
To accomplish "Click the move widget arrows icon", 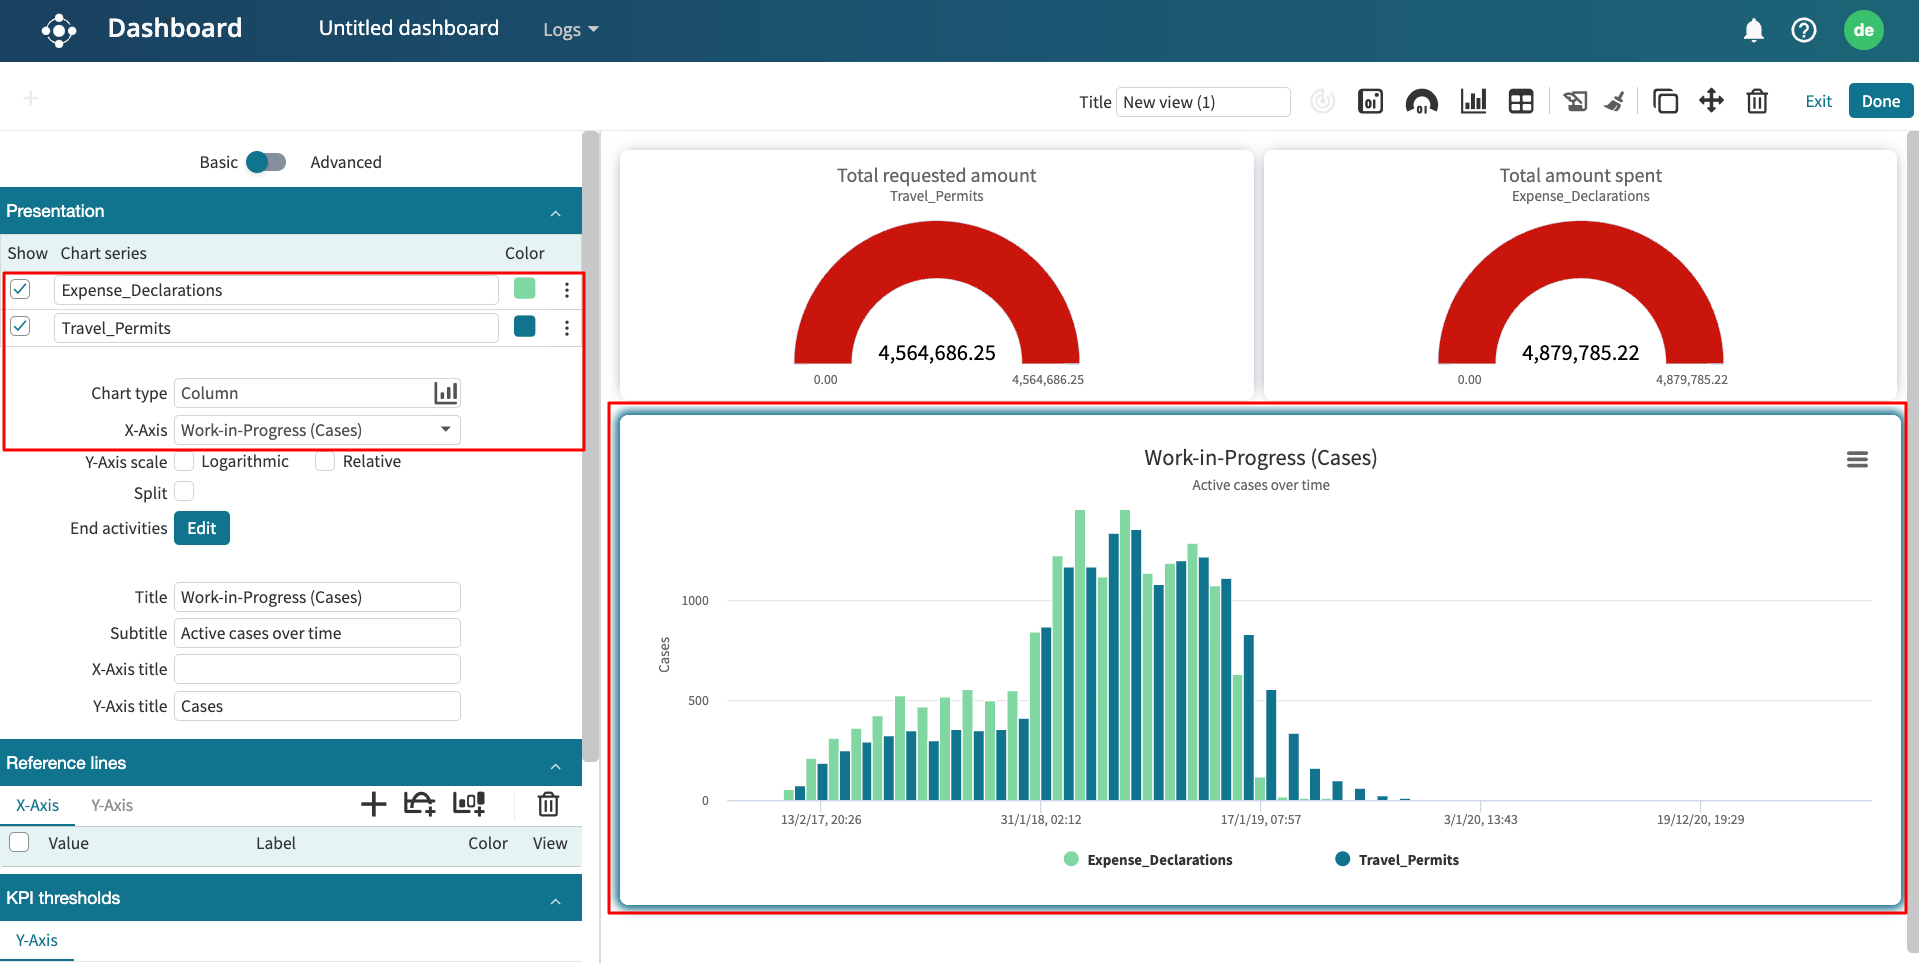I will click(x=1711, y=101).
